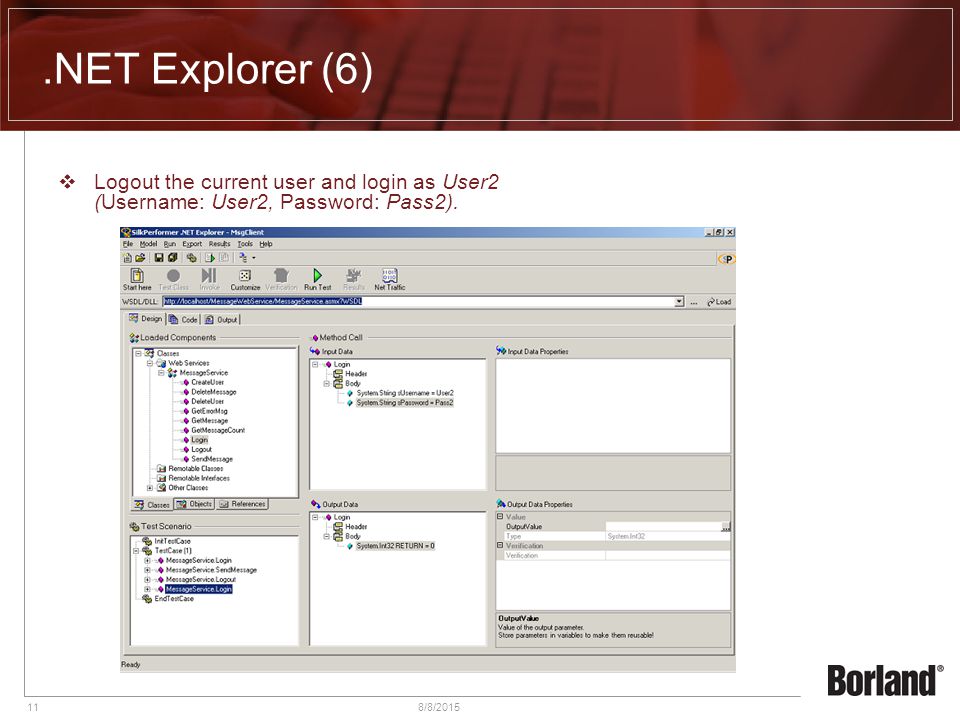Click the OutputValue property value field
This screenshot has width=960, height=720.
663,527
